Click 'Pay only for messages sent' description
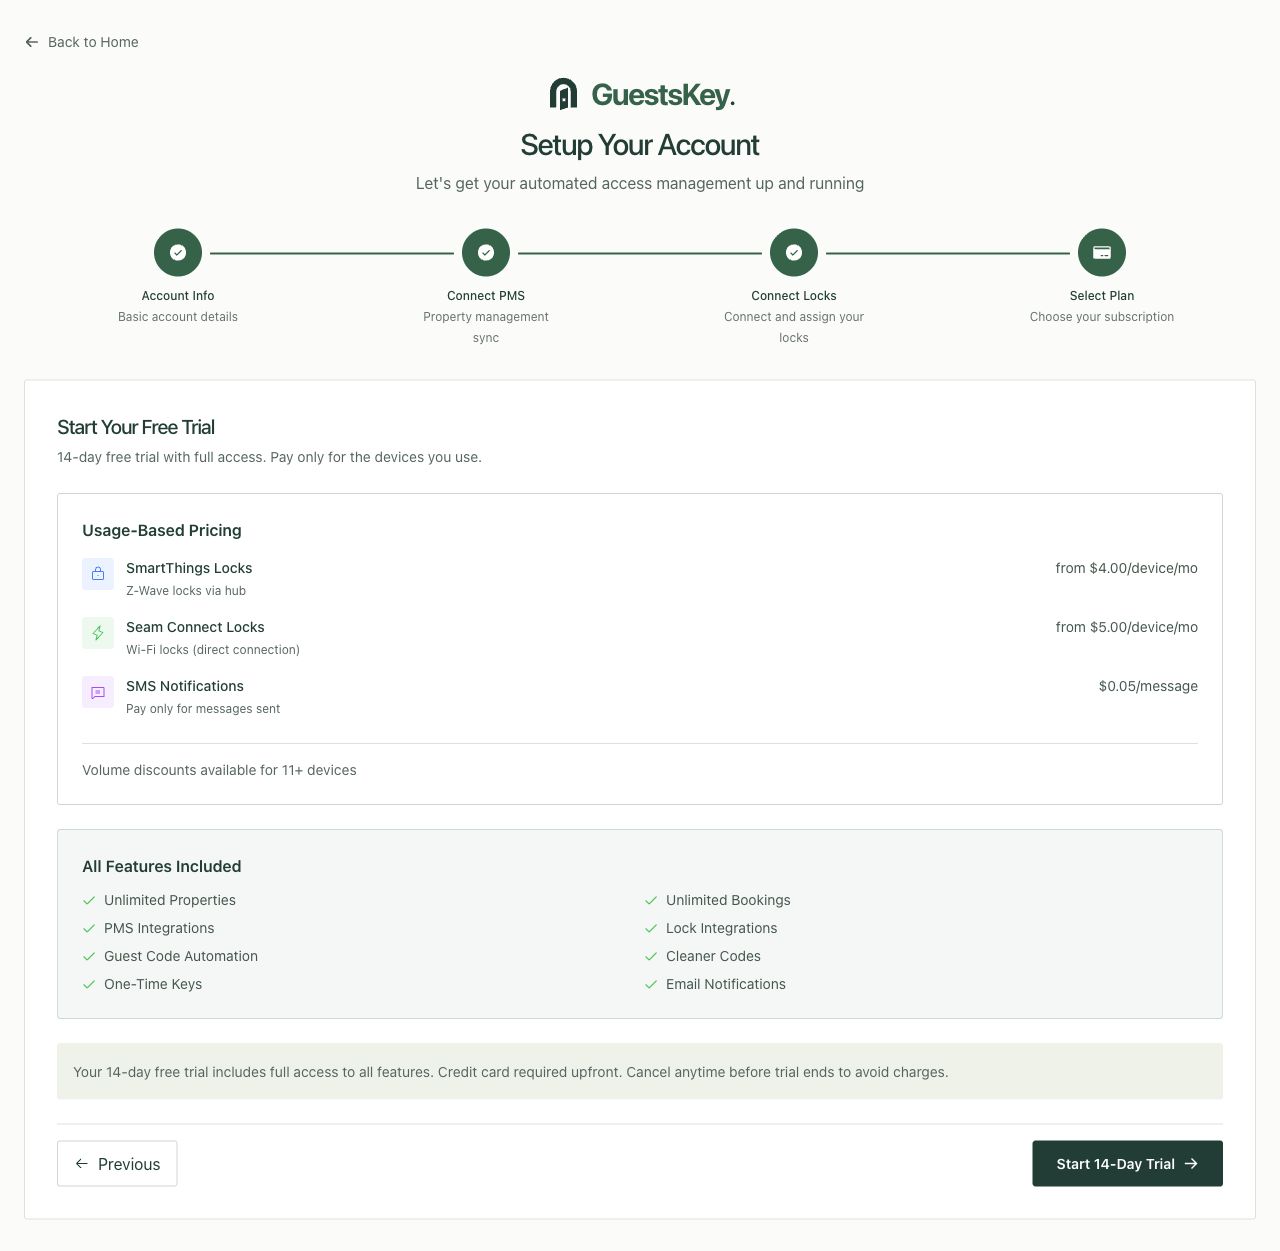 click(x=203, y=709)
